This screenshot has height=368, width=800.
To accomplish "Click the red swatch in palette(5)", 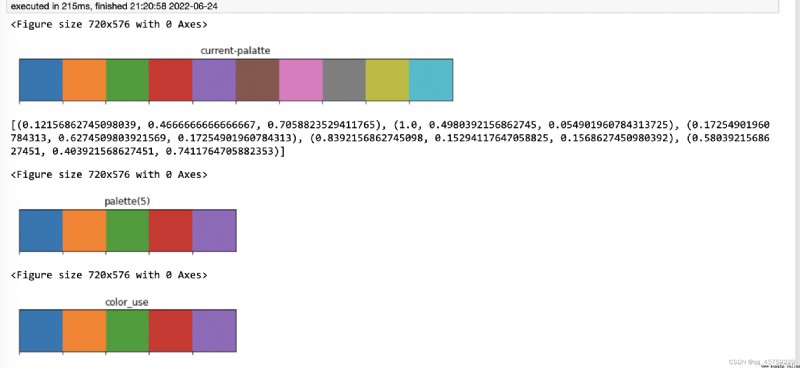I will coord(171,230).
